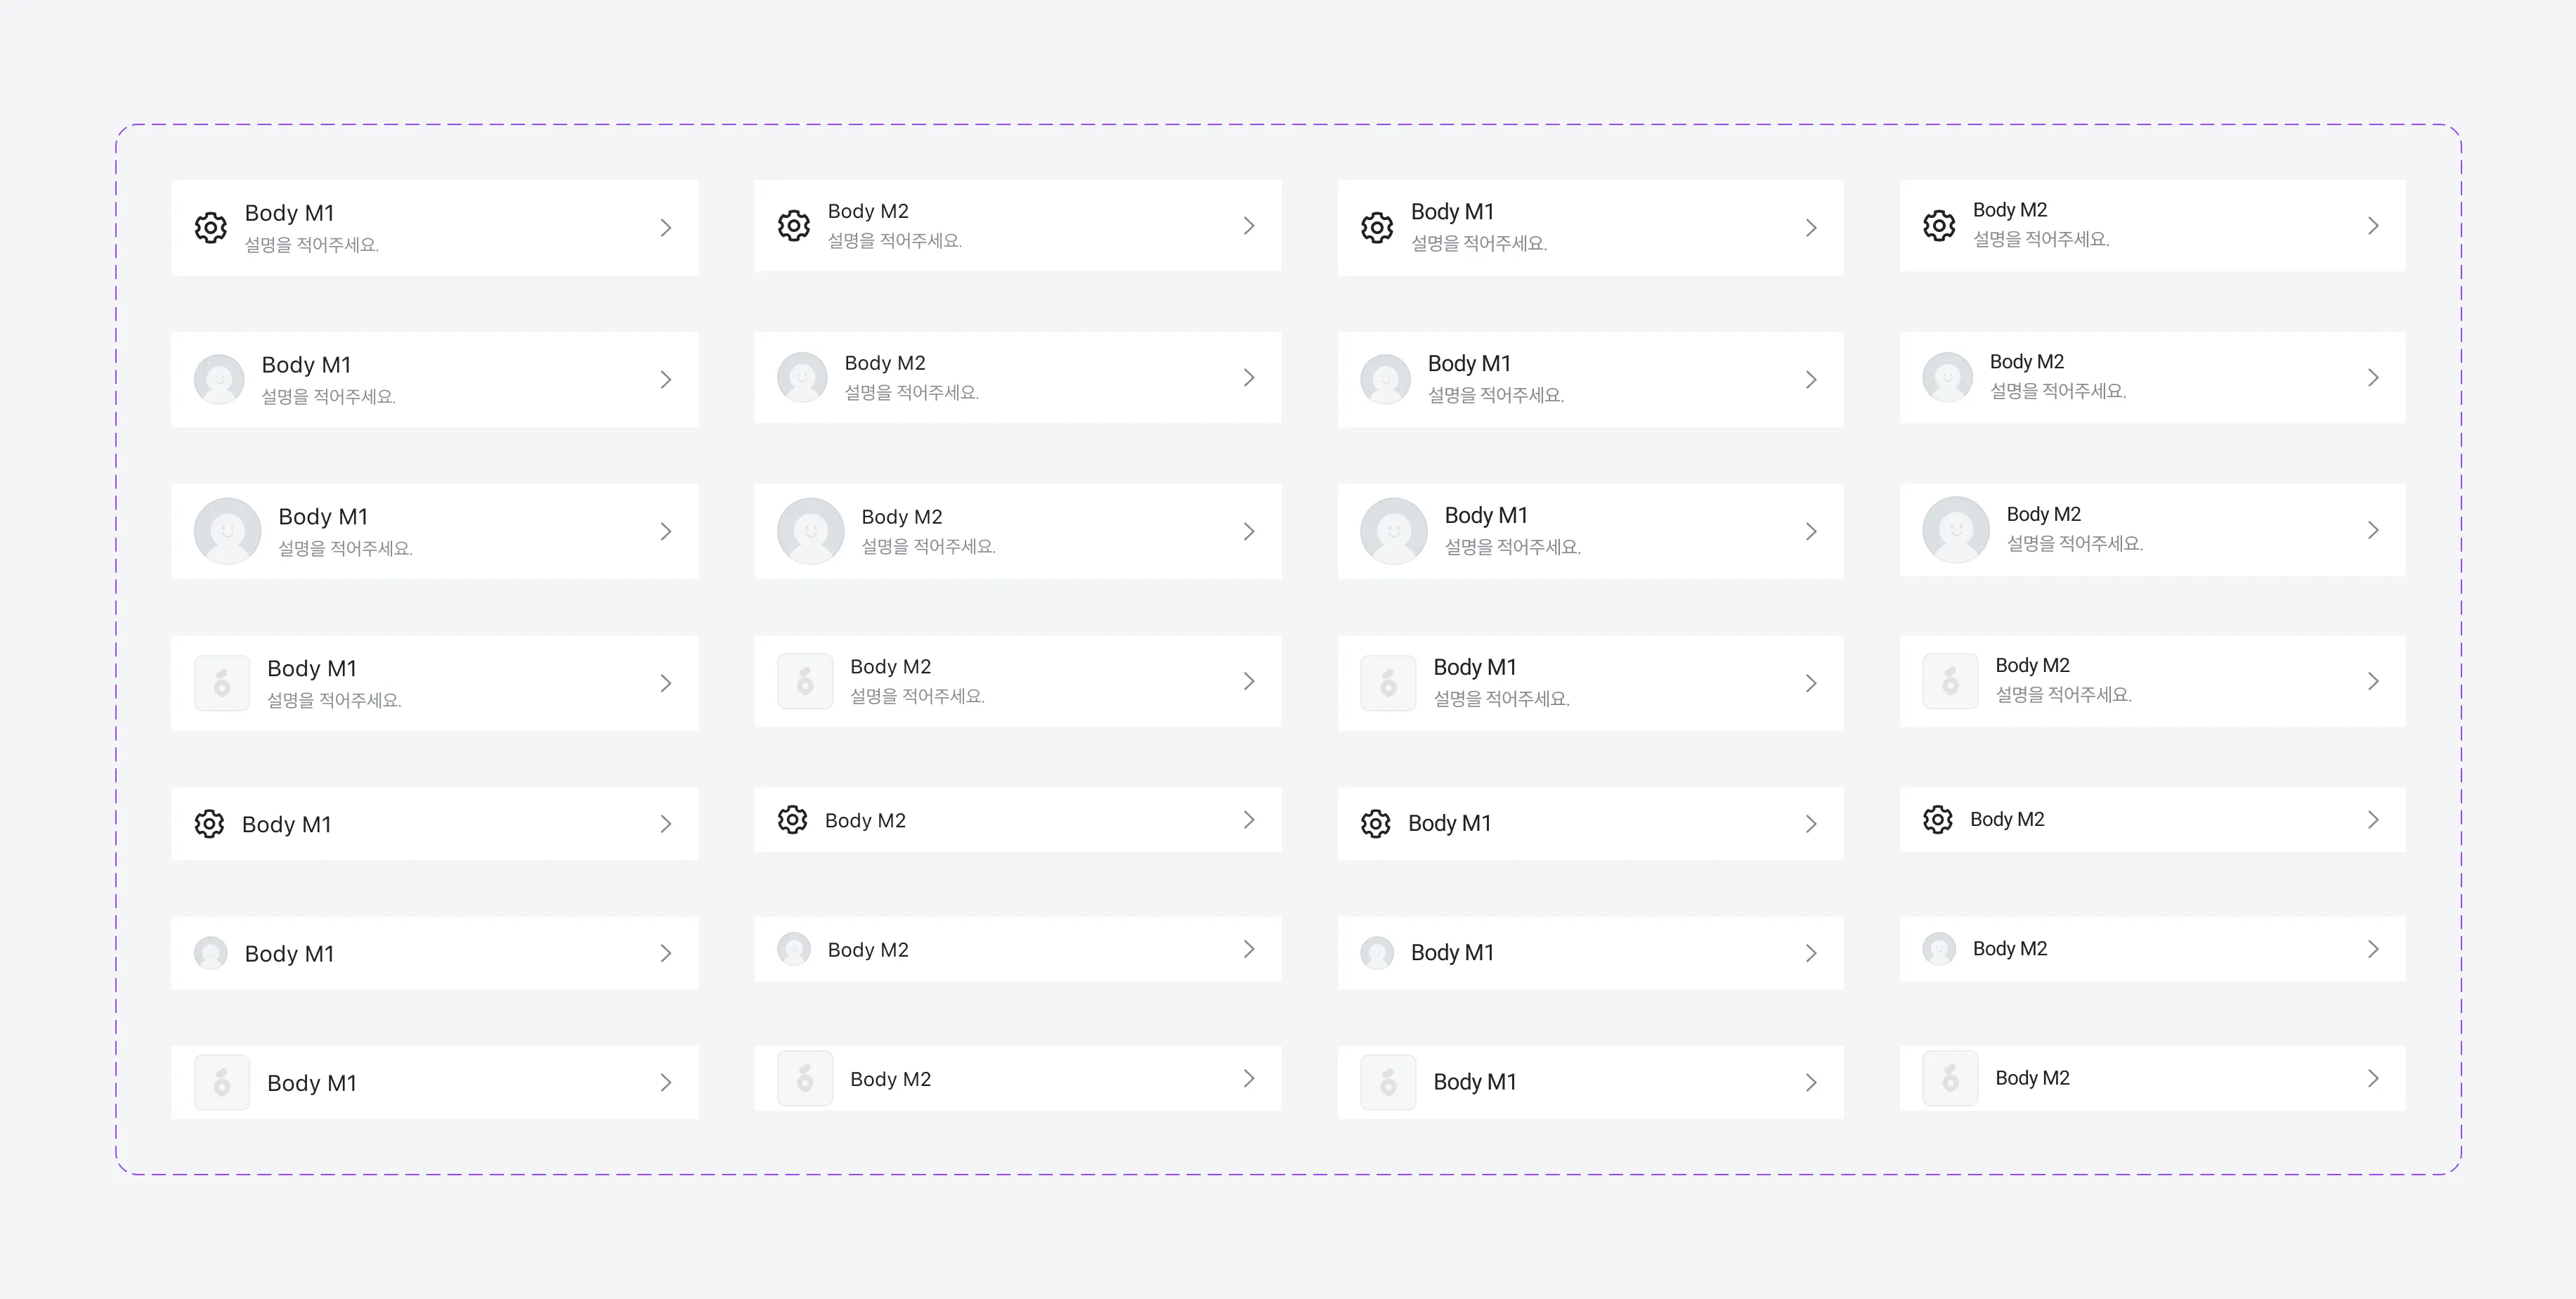Click square thumbnail on described Body M1, first column
This screenshot has width=2576, height=1299.
click(x=222, y=684)
